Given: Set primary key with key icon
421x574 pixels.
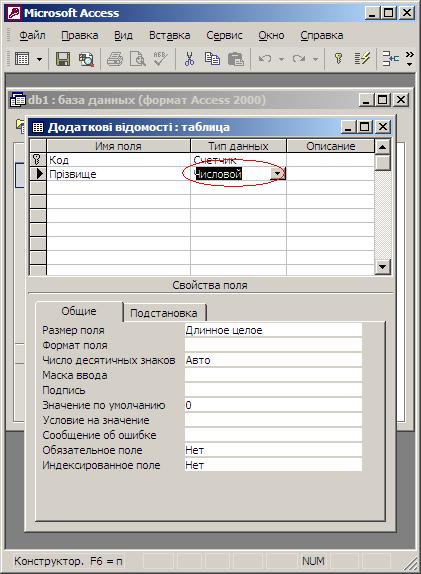Looking at the screenshot, I should [x=338, y=59].
